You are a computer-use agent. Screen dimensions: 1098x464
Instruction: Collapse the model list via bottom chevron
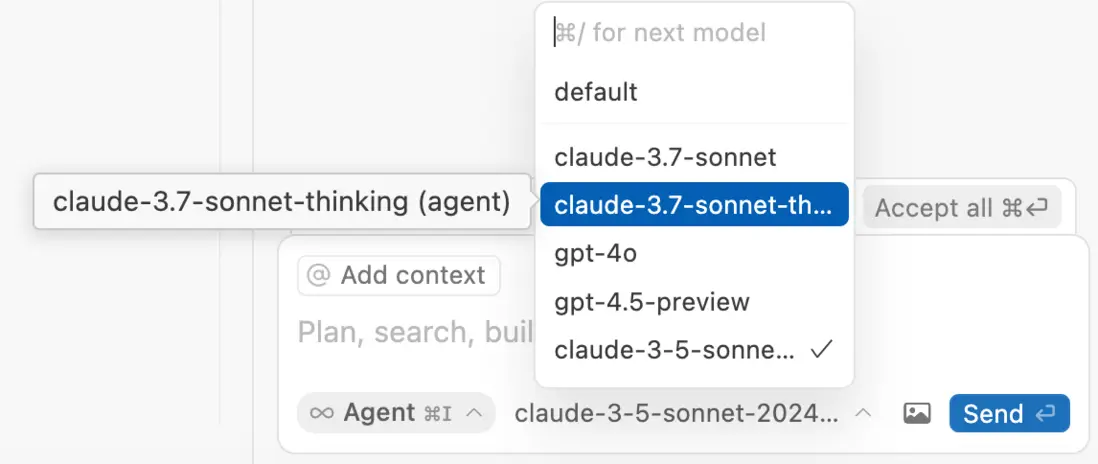[x=863, y=413]
